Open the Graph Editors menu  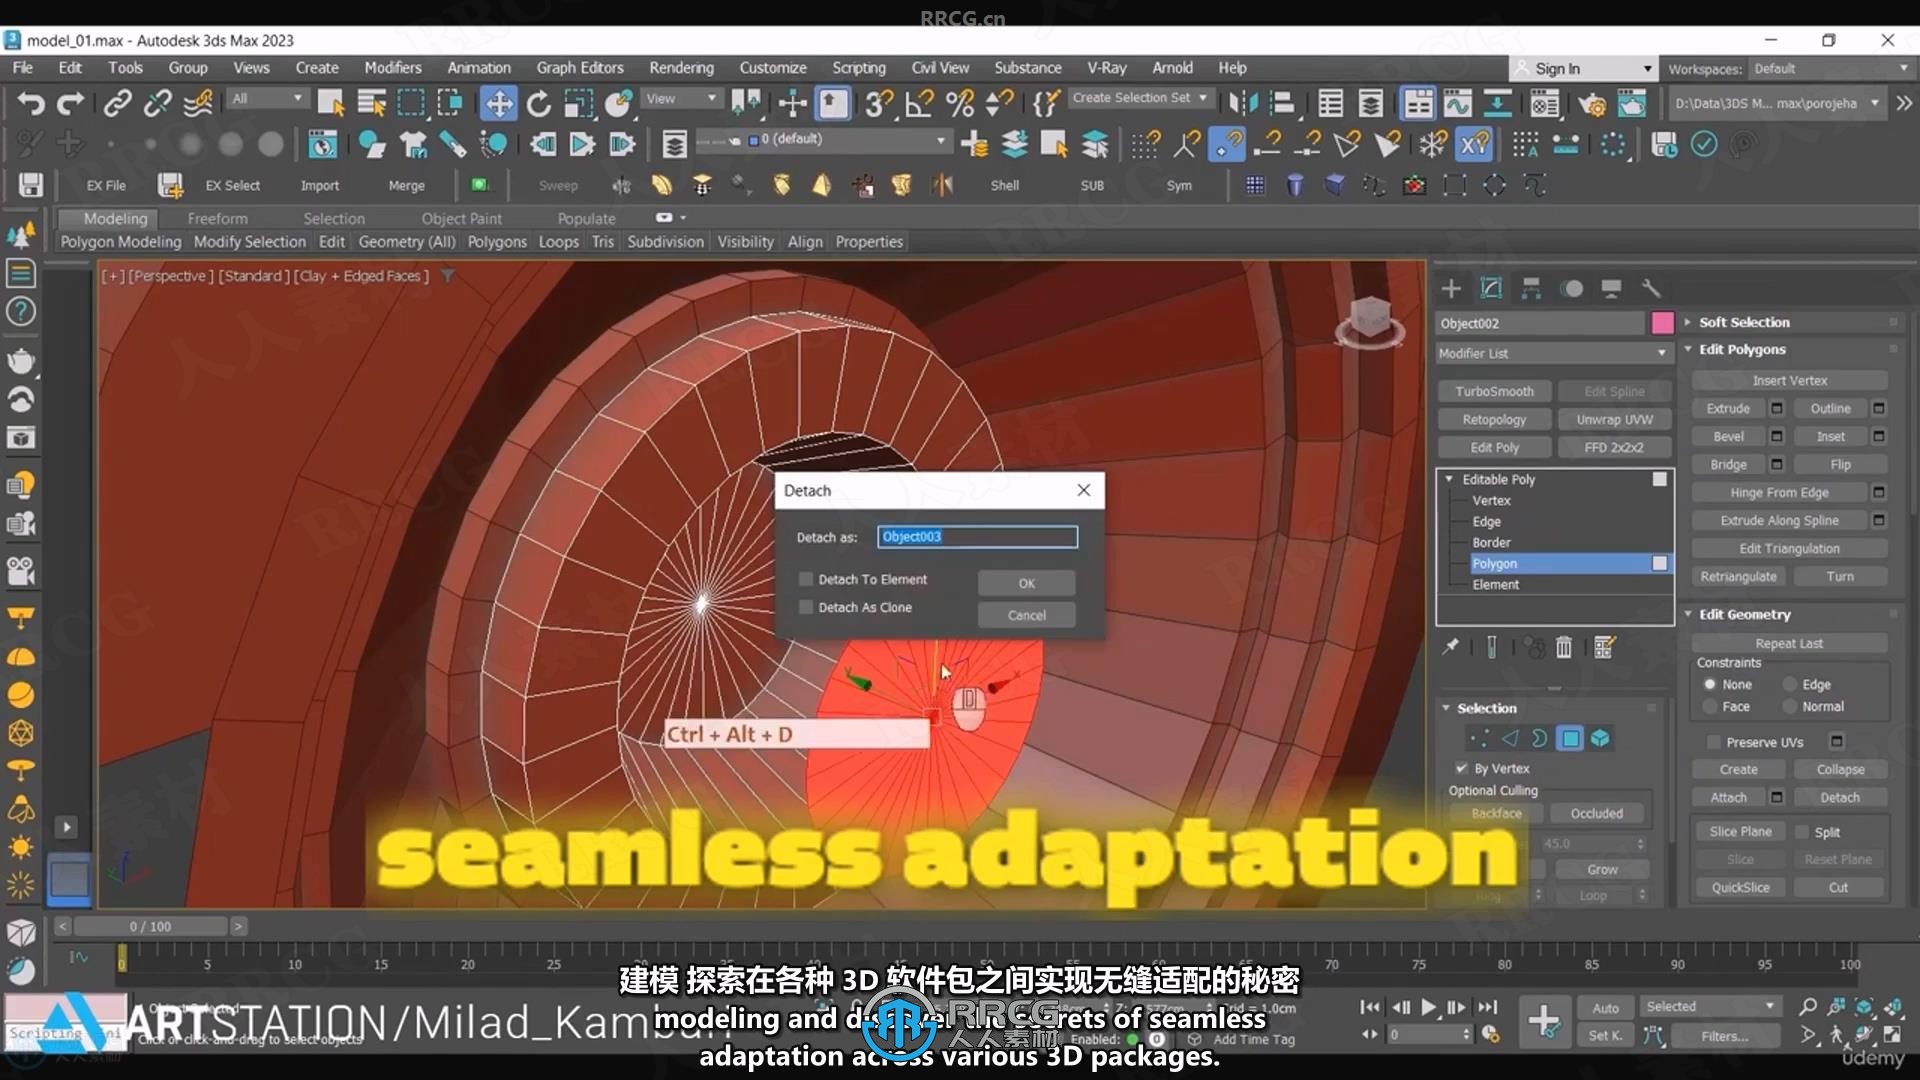click(580, 67)
